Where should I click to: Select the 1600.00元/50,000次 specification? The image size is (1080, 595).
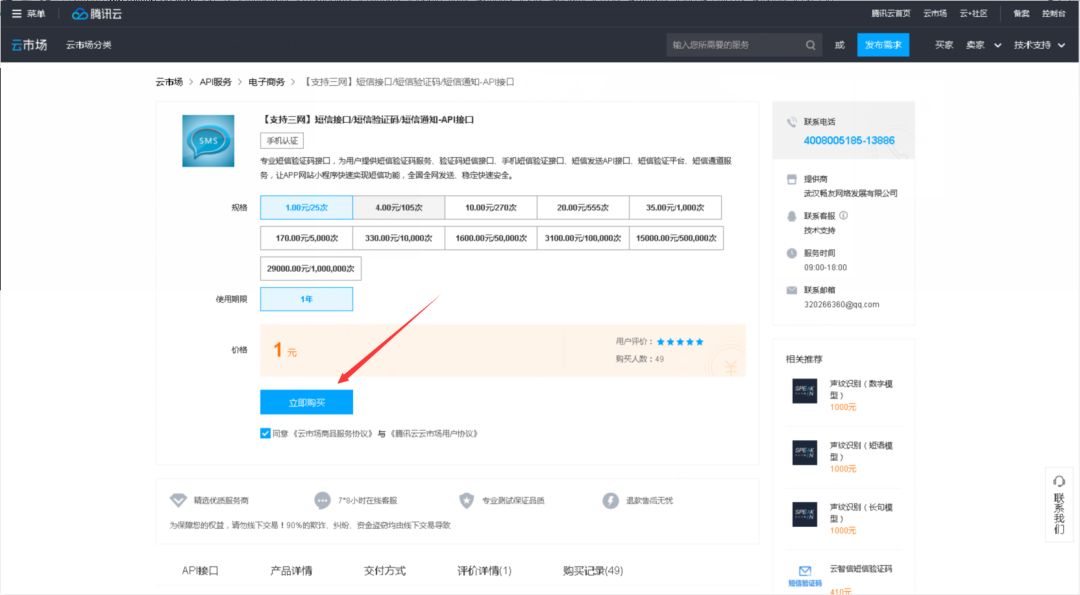coord(491,238)
